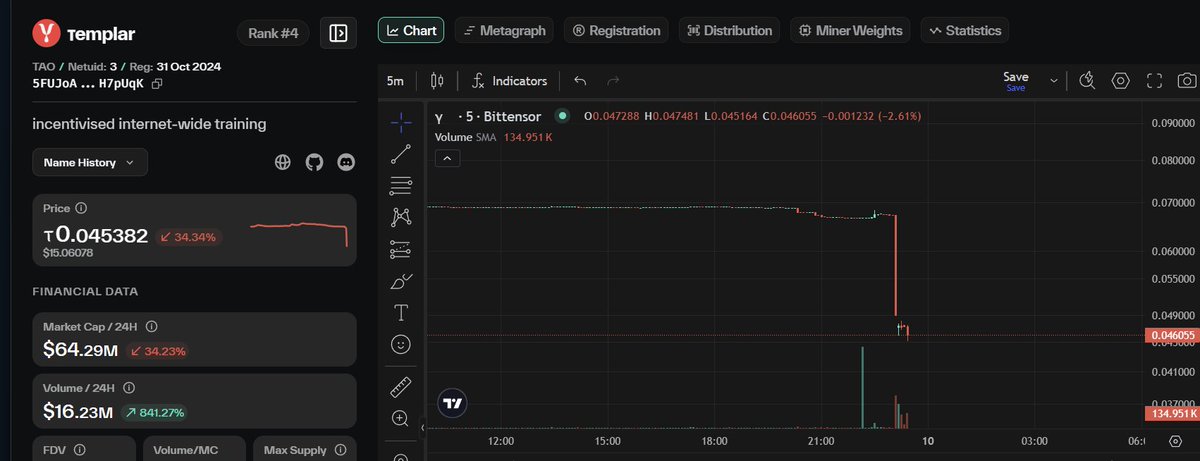Open the Discord server link icon
1200x461 pixels.
347,162
